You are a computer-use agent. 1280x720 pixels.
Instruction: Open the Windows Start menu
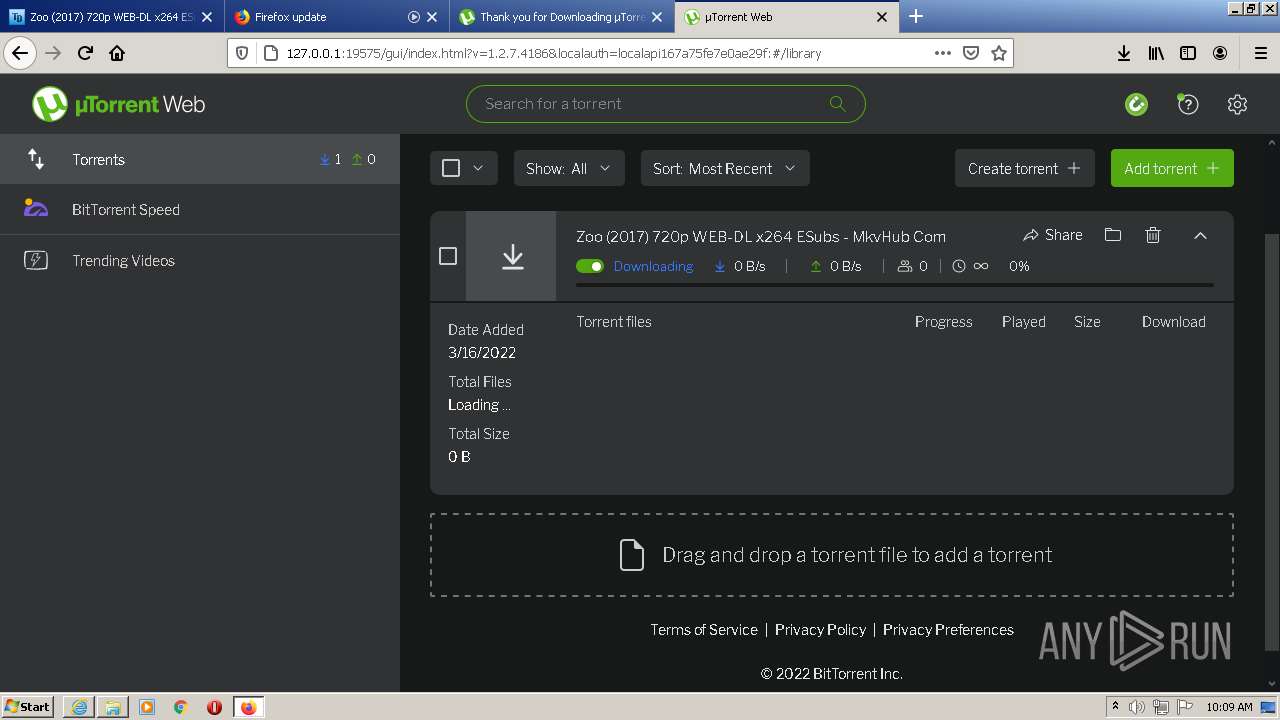click(x=27, y=706)
